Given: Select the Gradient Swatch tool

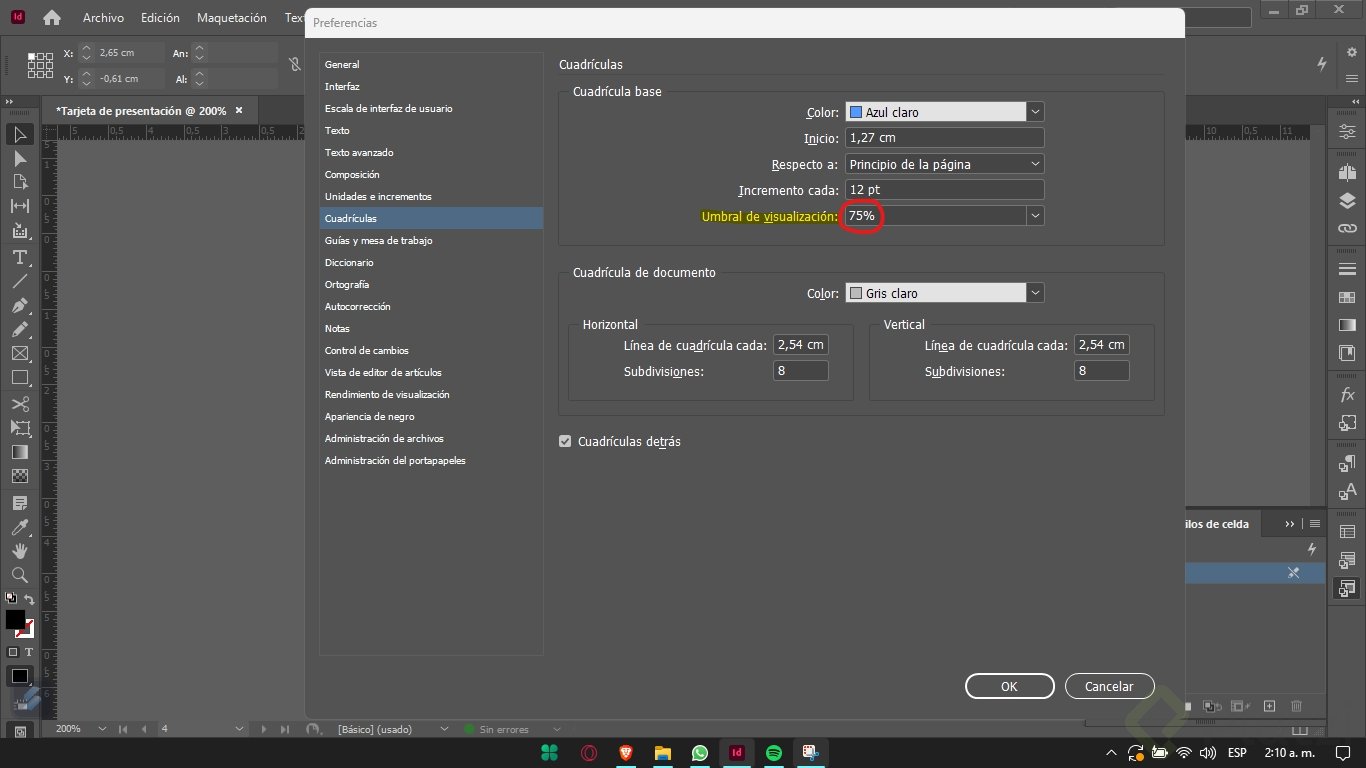Looking at the screenshot, I should tap(20, 452).
